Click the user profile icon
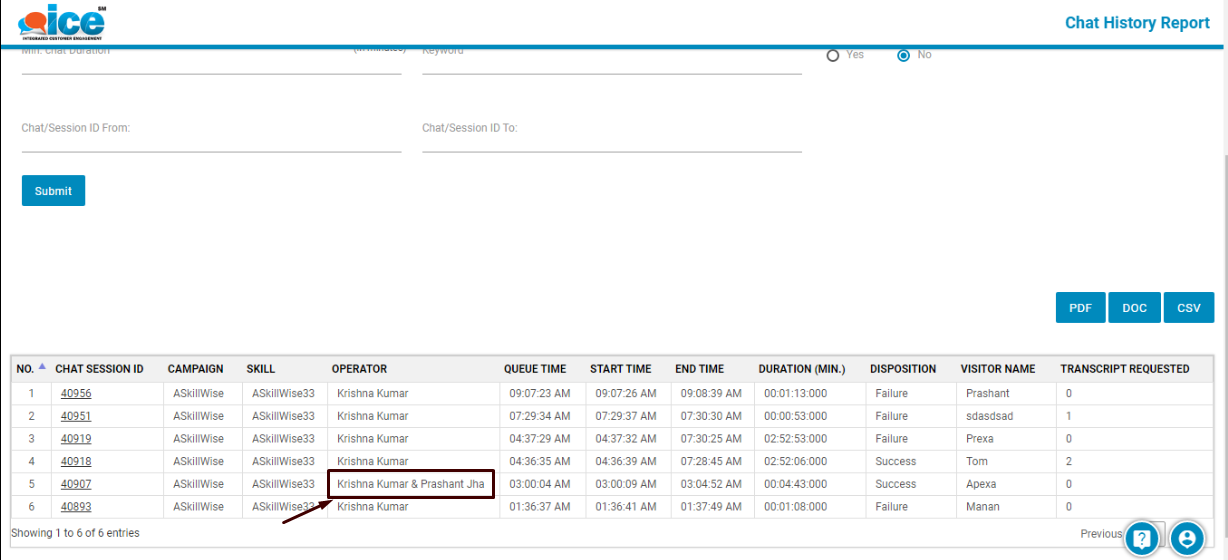Screen dimensions: 1228x560 (x=1187, y=539)
